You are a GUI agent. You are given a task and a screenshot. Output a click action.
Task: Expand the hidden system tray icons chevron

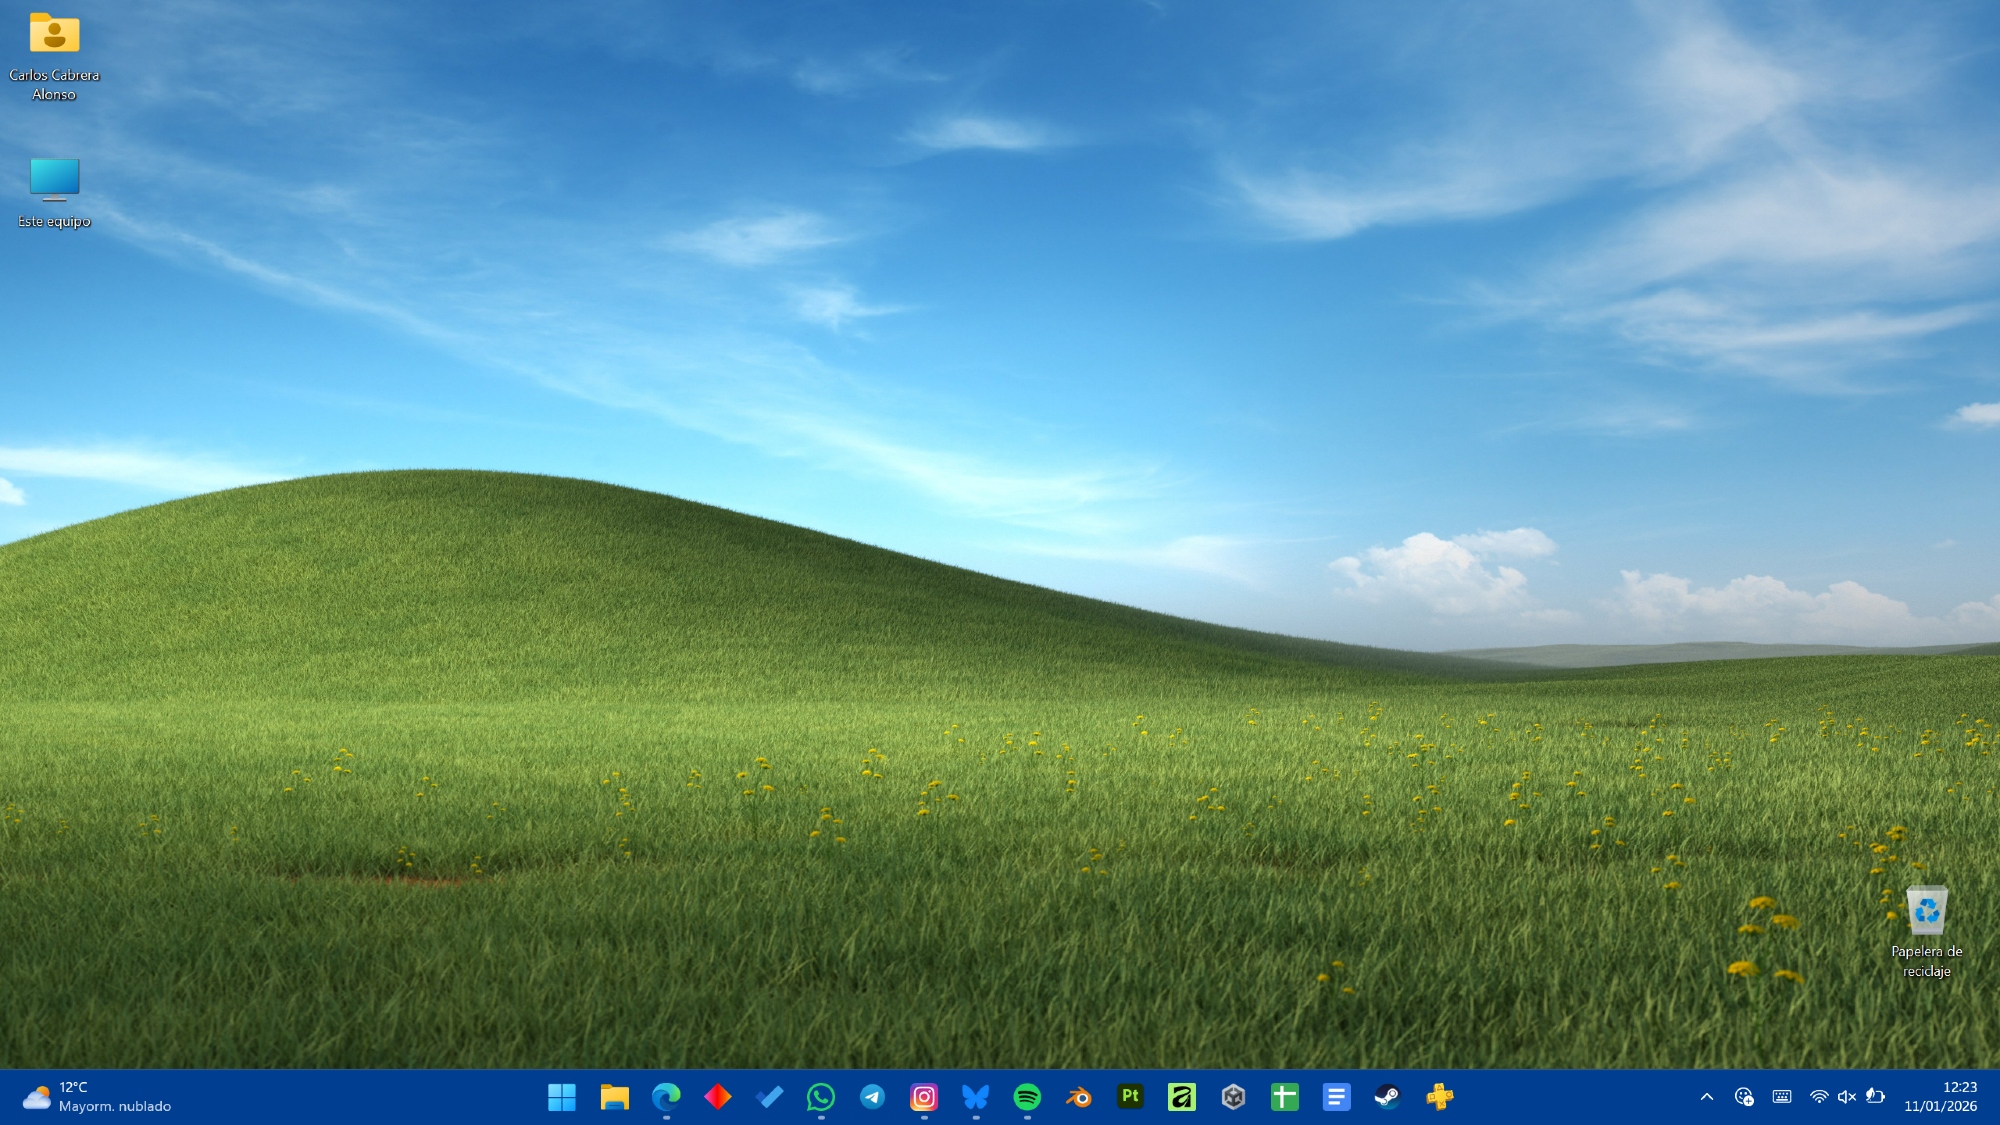coord(1707,1097)
